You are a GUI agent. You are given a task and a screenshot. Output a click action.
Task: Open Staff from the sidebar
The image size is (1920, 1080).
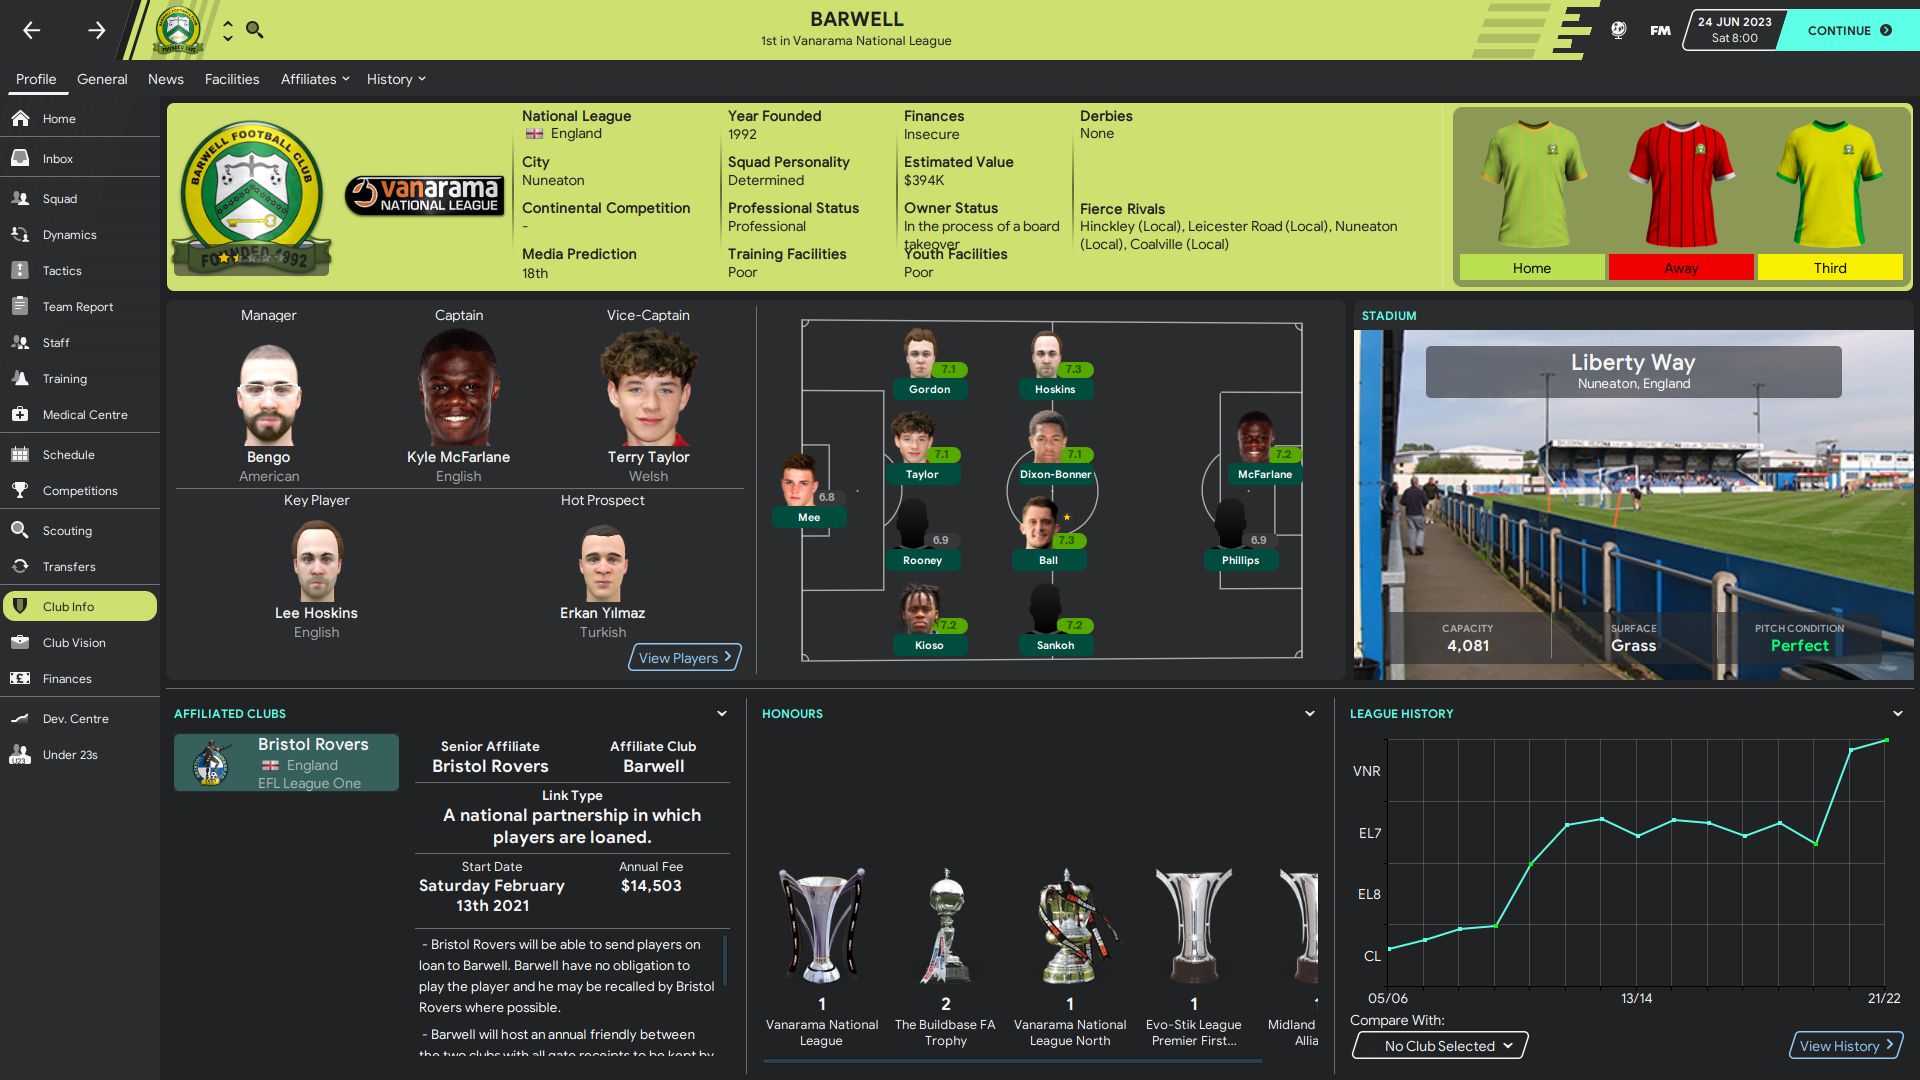click(80, 342)
